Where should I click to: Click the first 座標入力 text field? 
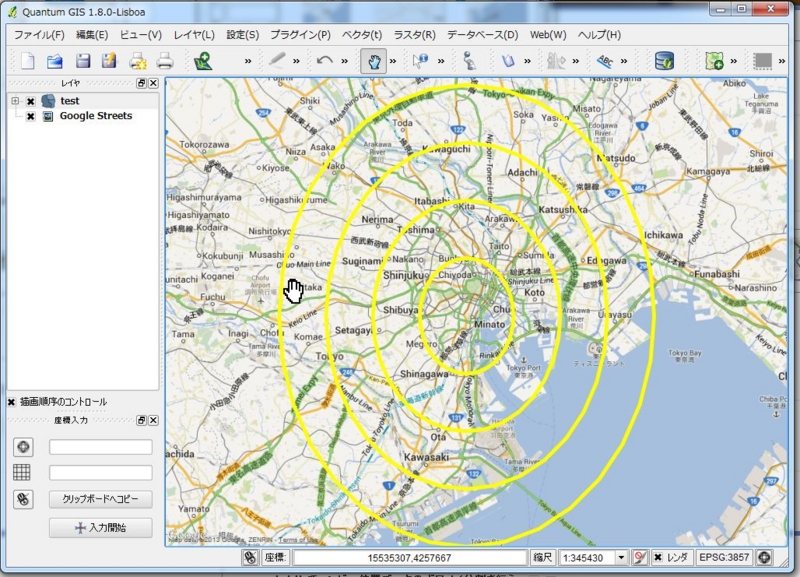[101, 447]
